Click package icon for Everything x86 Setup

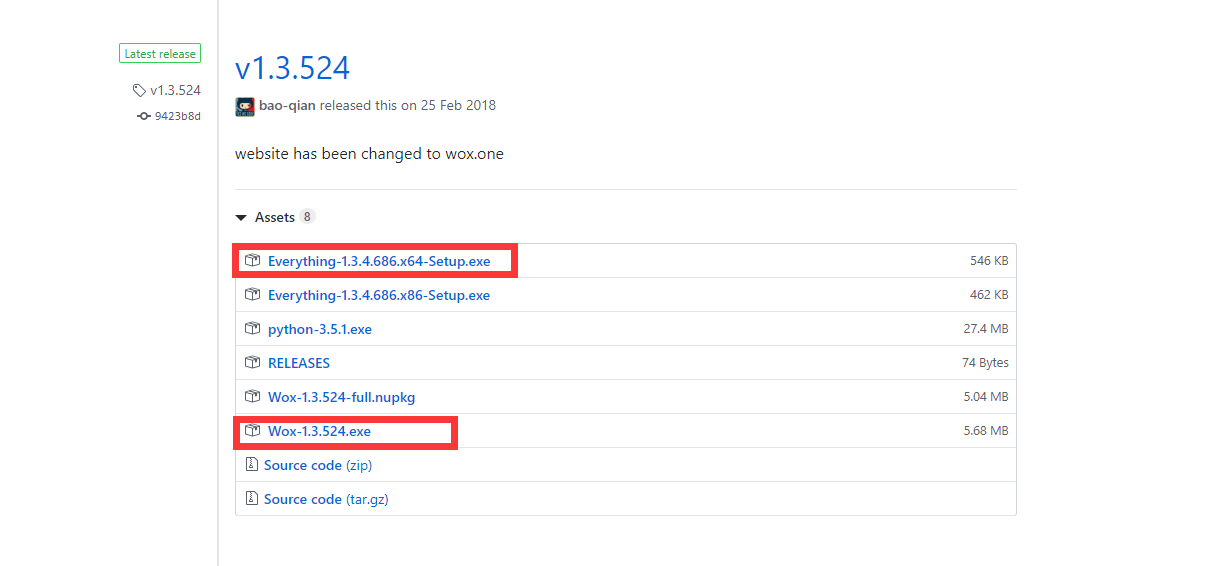pos(252,295)
